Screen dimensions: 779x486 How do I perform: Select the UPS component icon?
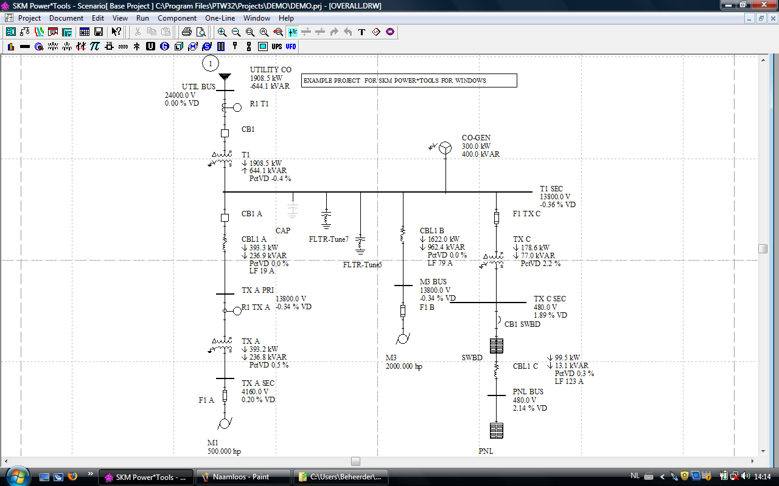point(277,46)
